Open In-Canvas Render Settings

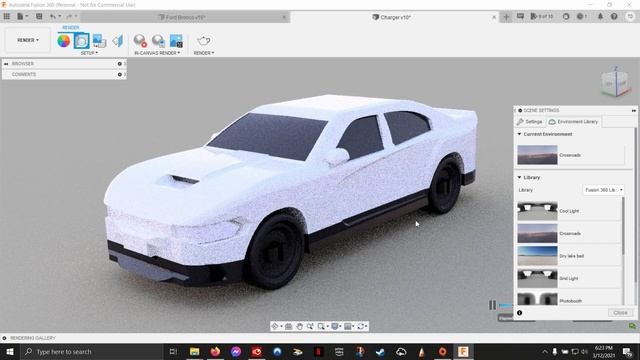pyautogui.click(x=158, y=41)
